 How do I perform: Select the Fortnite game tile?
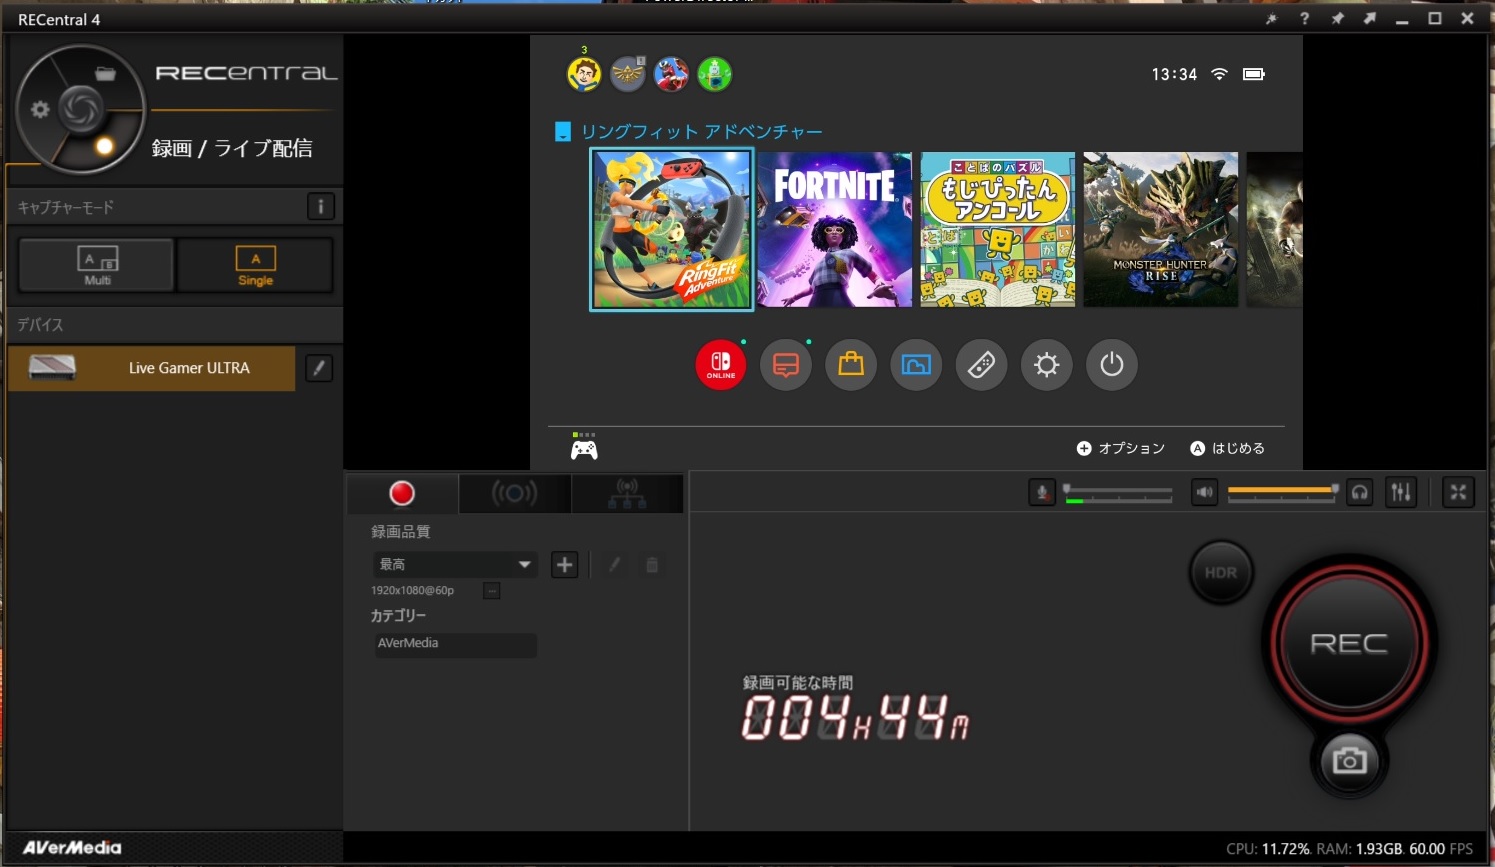click(x=835, y=230)
